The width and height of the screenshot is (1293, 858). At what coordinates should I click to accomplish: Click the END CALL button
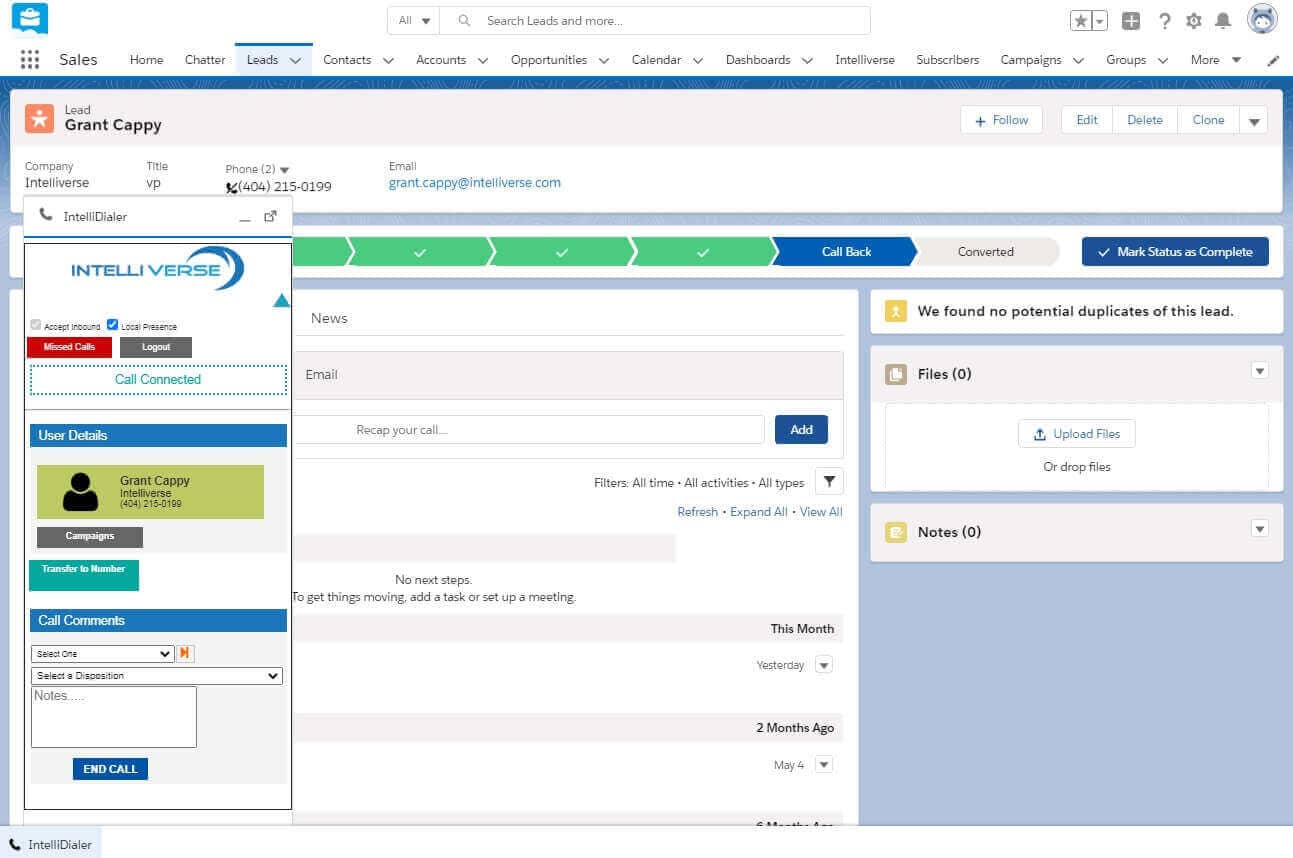(110, 769)
